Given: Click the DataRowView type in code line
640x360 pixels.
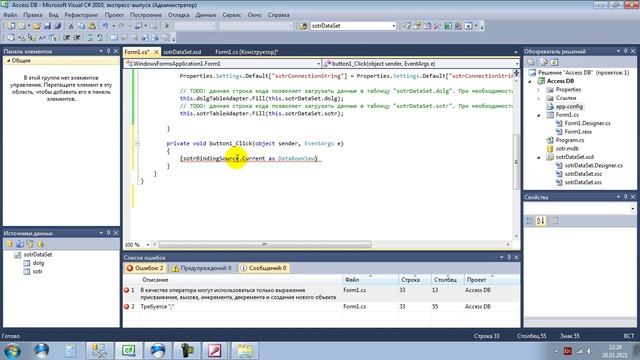Looking at the screenshot, I should click(297, 158).
